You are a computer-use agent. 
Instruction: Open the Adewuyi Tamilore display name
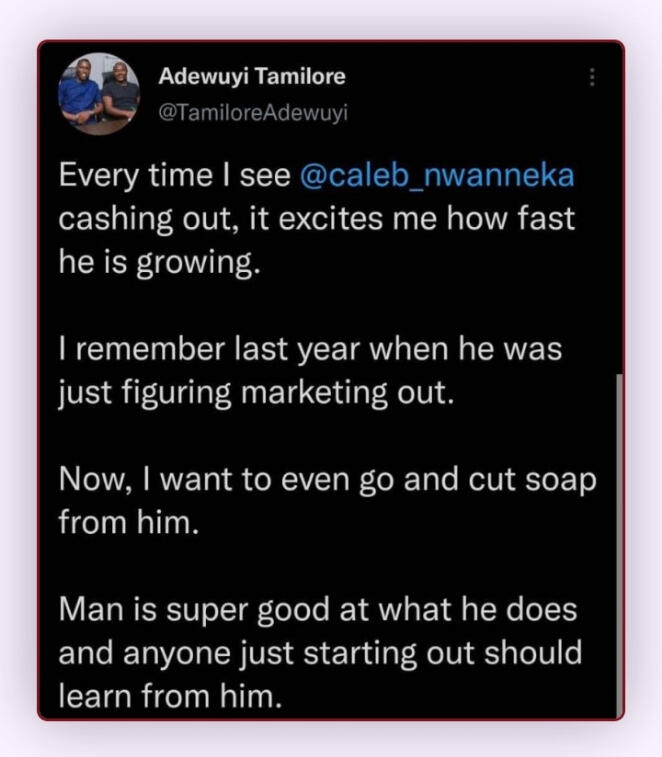click(x=252, y=77)
